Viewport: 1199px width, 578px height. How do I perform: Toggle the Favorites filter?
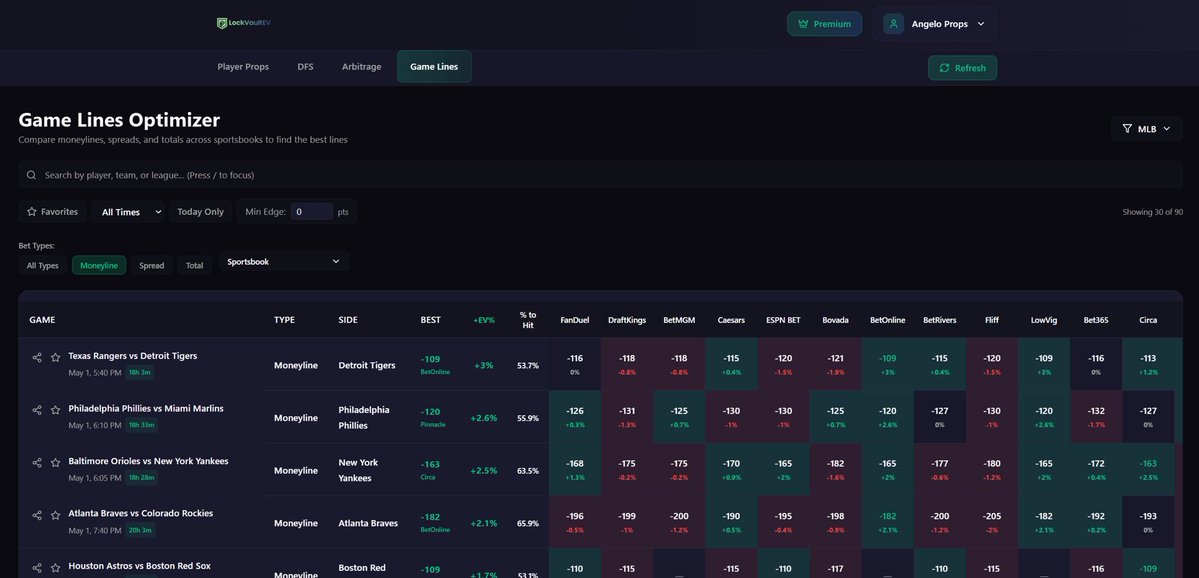pyautogui.click(x=53, y=212)
